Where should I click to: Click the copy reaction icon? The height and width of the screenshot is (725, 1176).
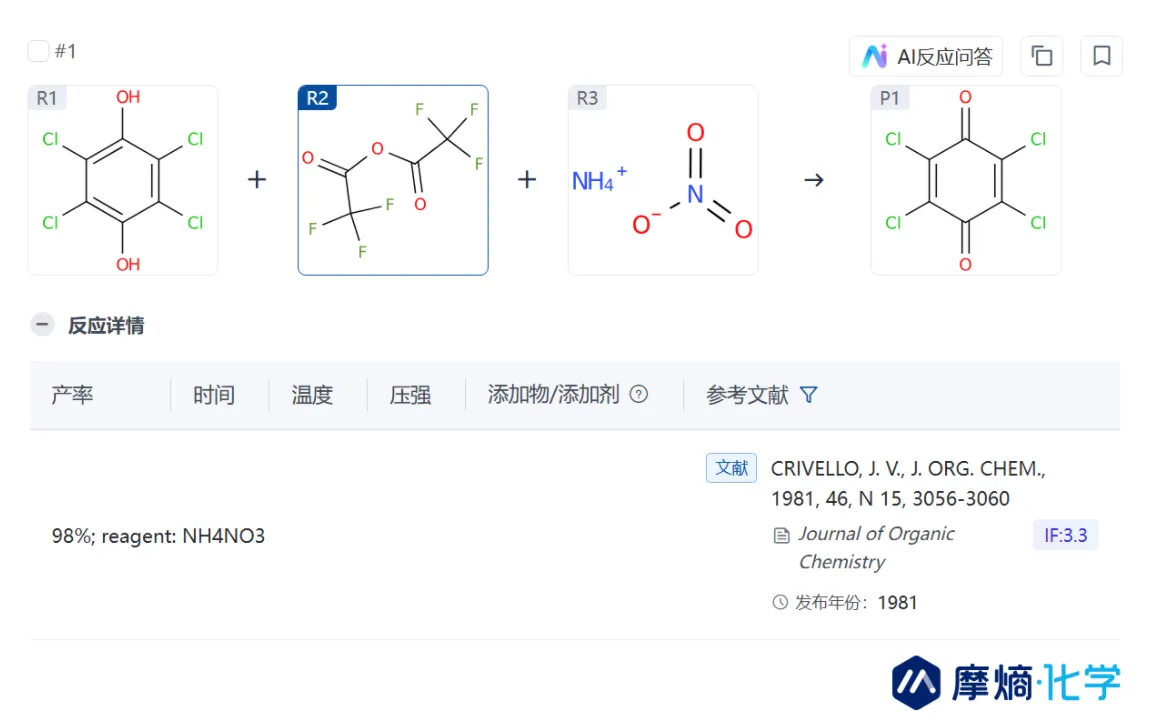[1042, 56]
